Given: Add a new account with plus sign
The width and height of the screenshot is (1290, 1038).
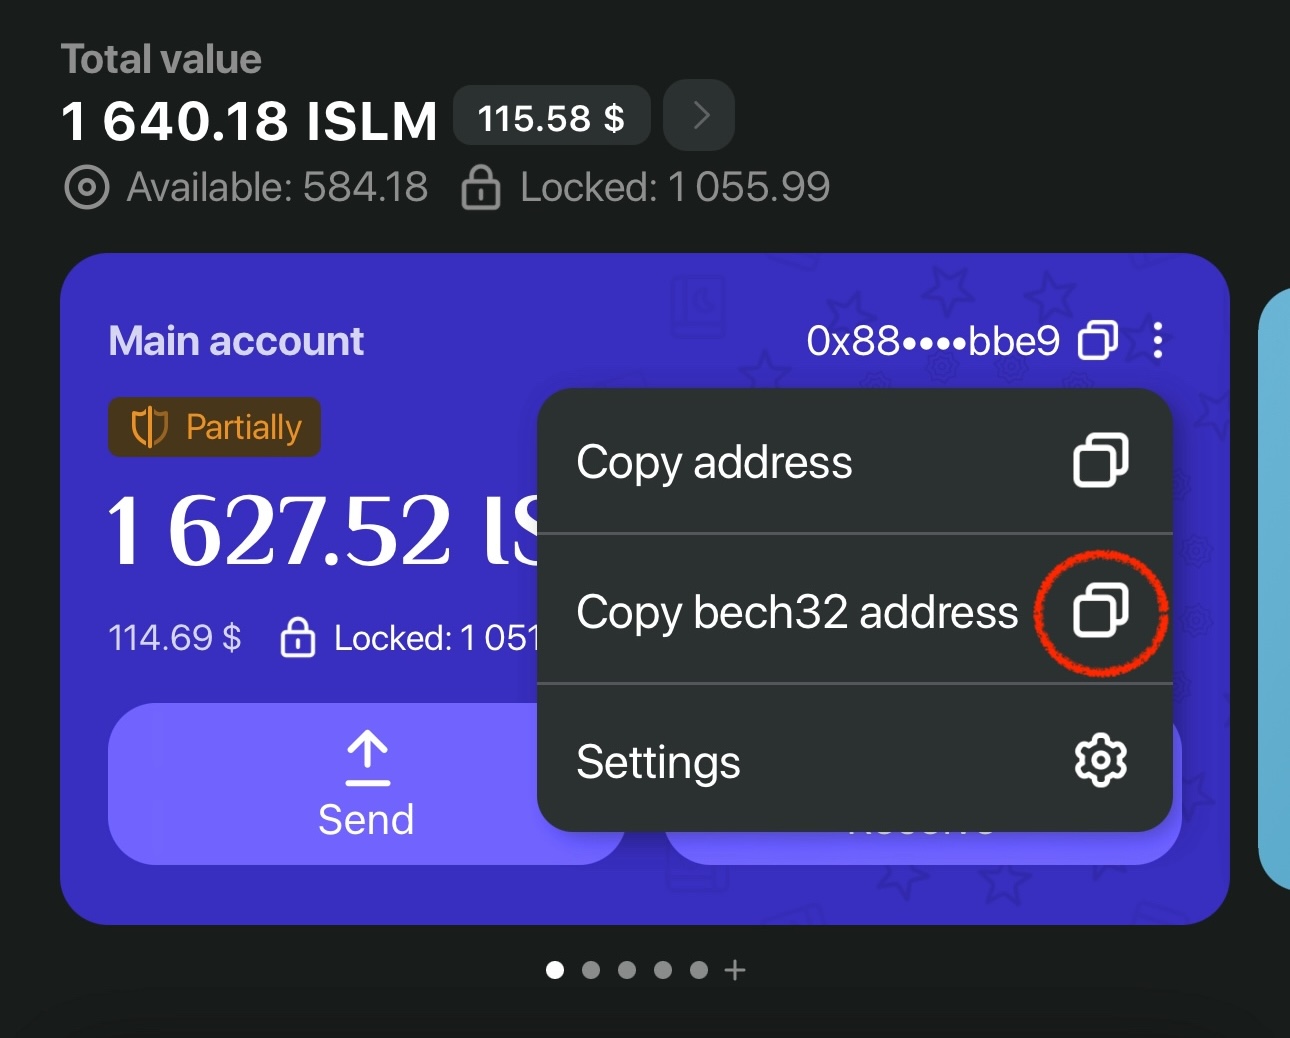Looking at the screenshot, I should tap(735, 970).
